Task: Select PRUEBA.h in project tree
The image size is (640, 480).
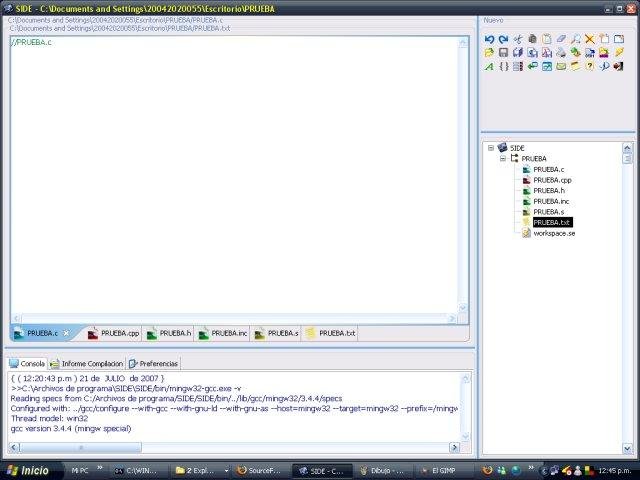Action: [549, 191]
